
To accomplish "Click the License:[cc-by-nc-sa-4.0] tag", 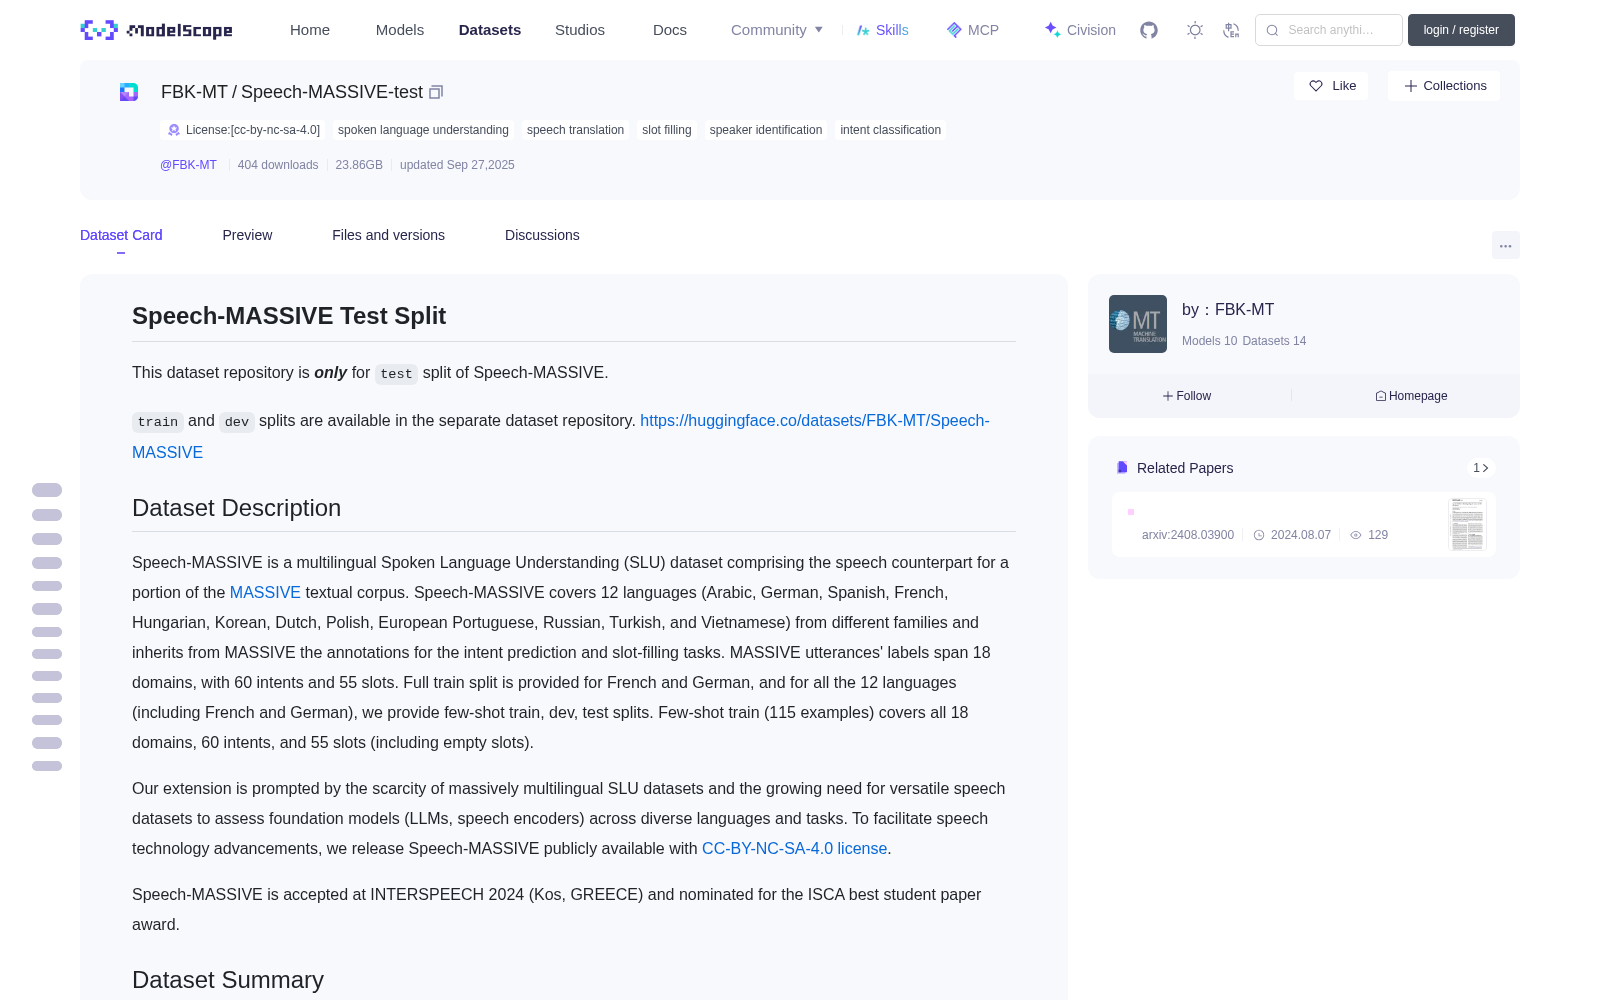I will tap(243, 130).
